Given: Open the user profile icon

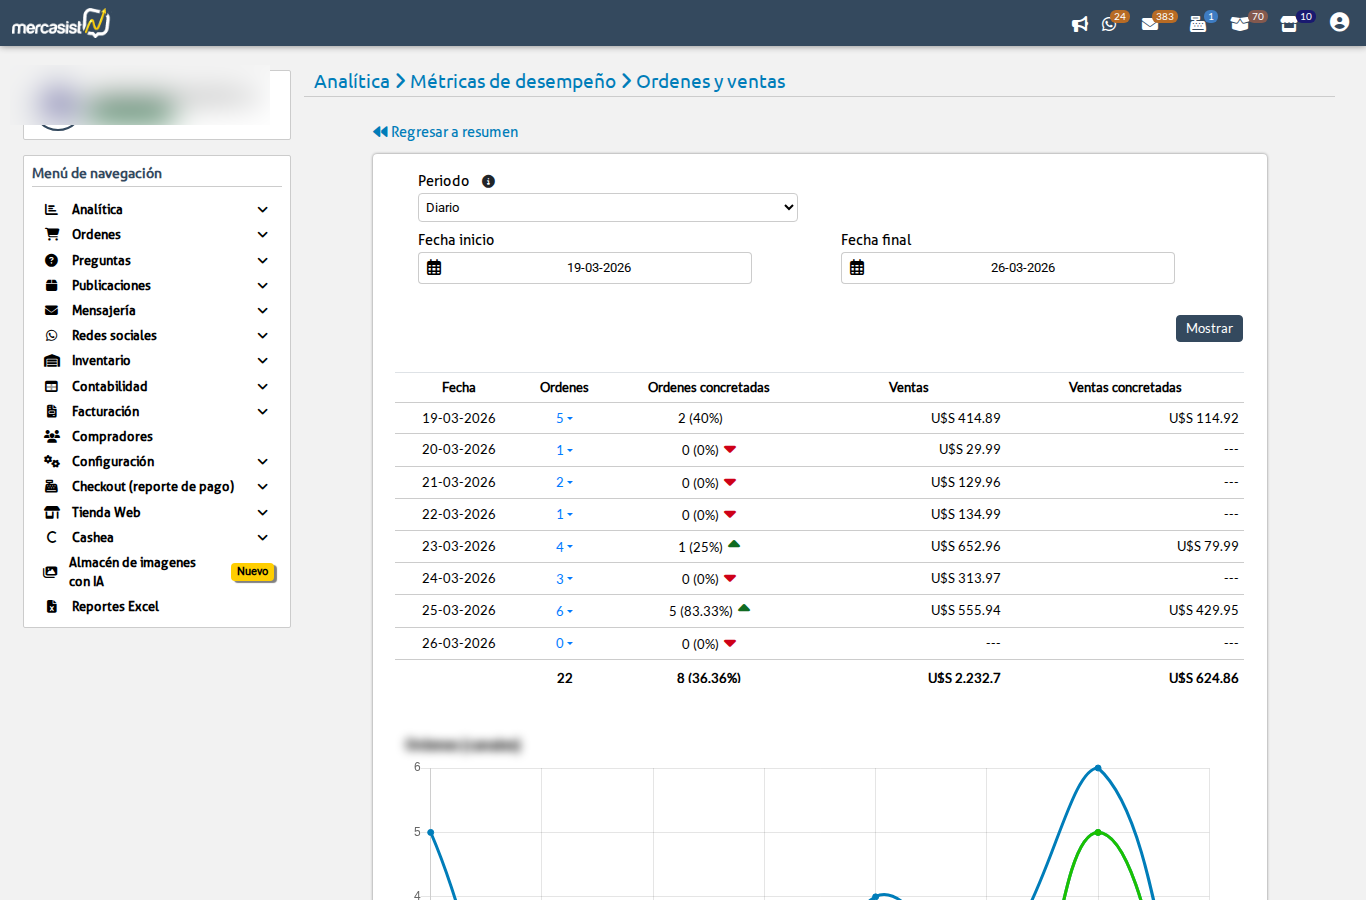Looking at the screenshot, I should (x=1339, y=22).
